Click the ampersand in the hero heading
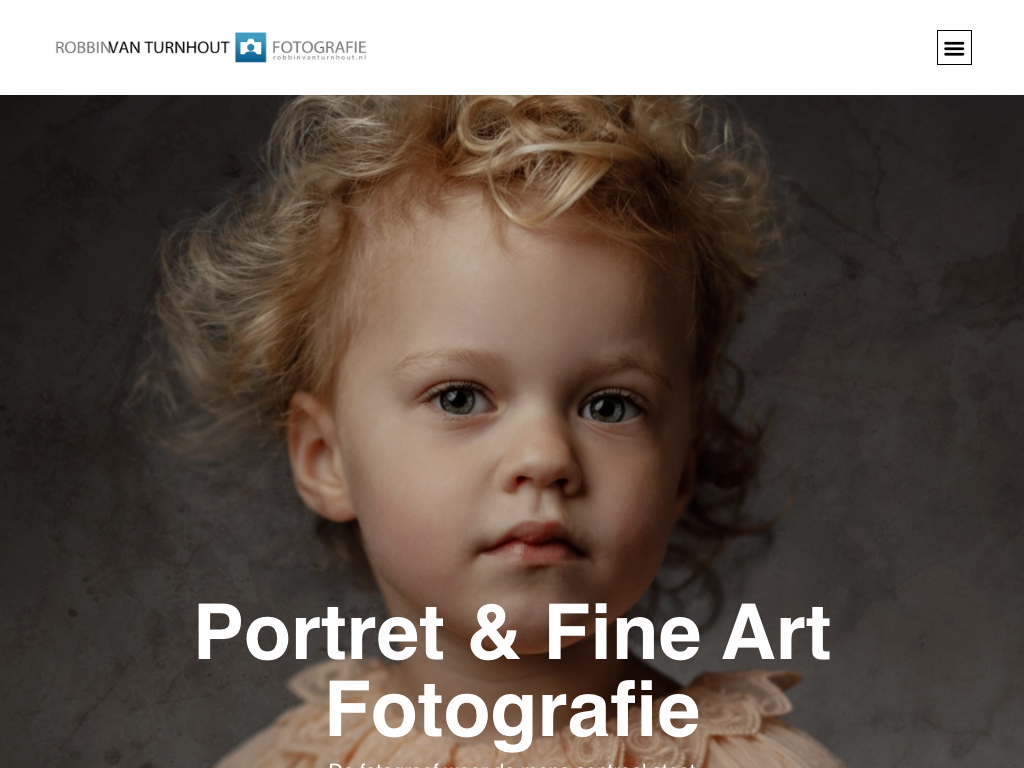The height and width of the screenshot is (768, 1024). (494, 632)
